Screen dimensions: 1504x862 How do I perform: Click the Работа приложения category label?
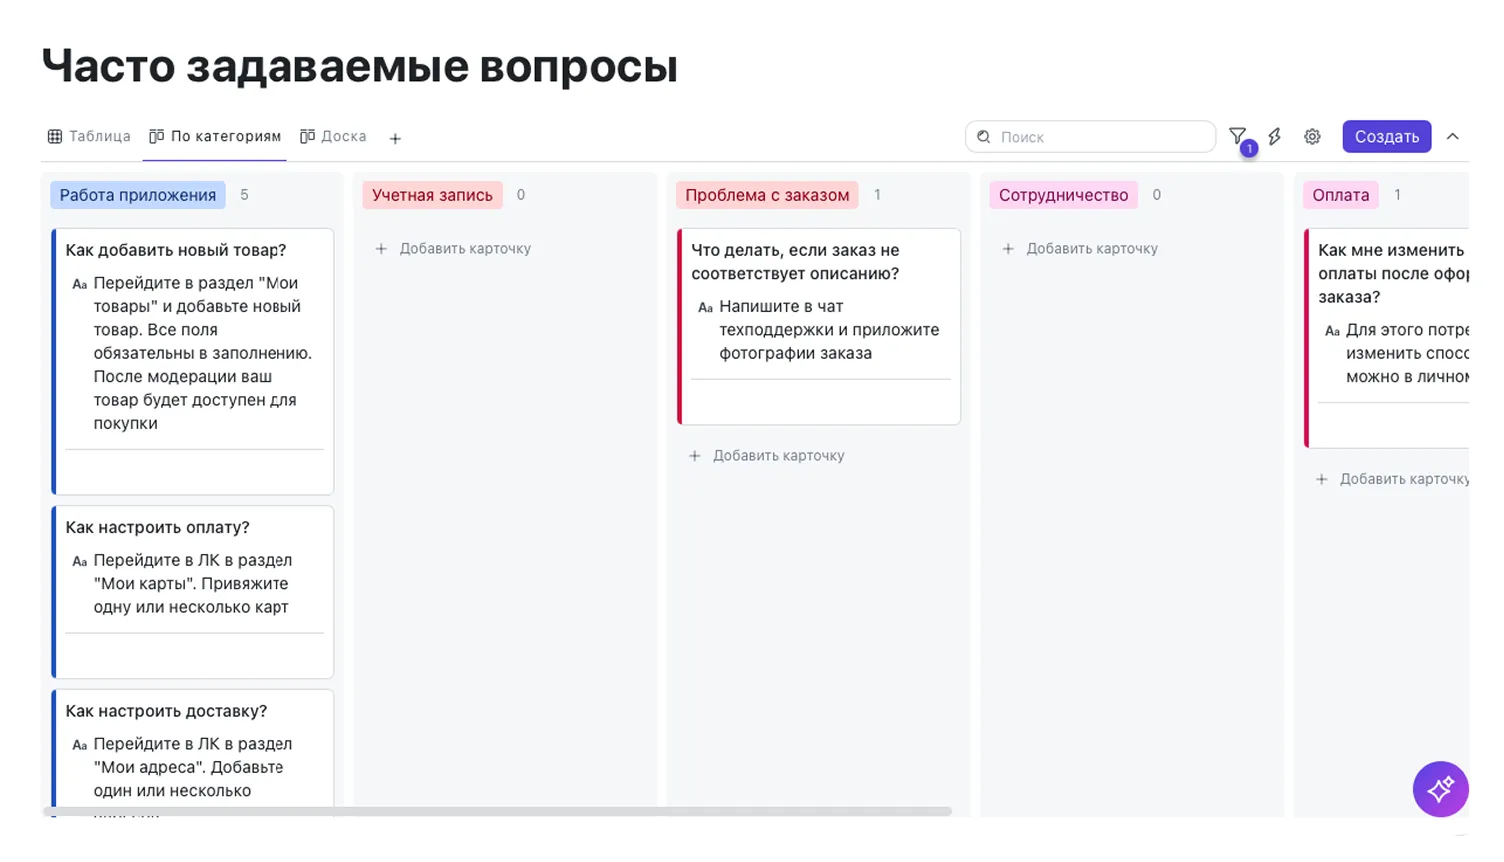tap(138, 195)
